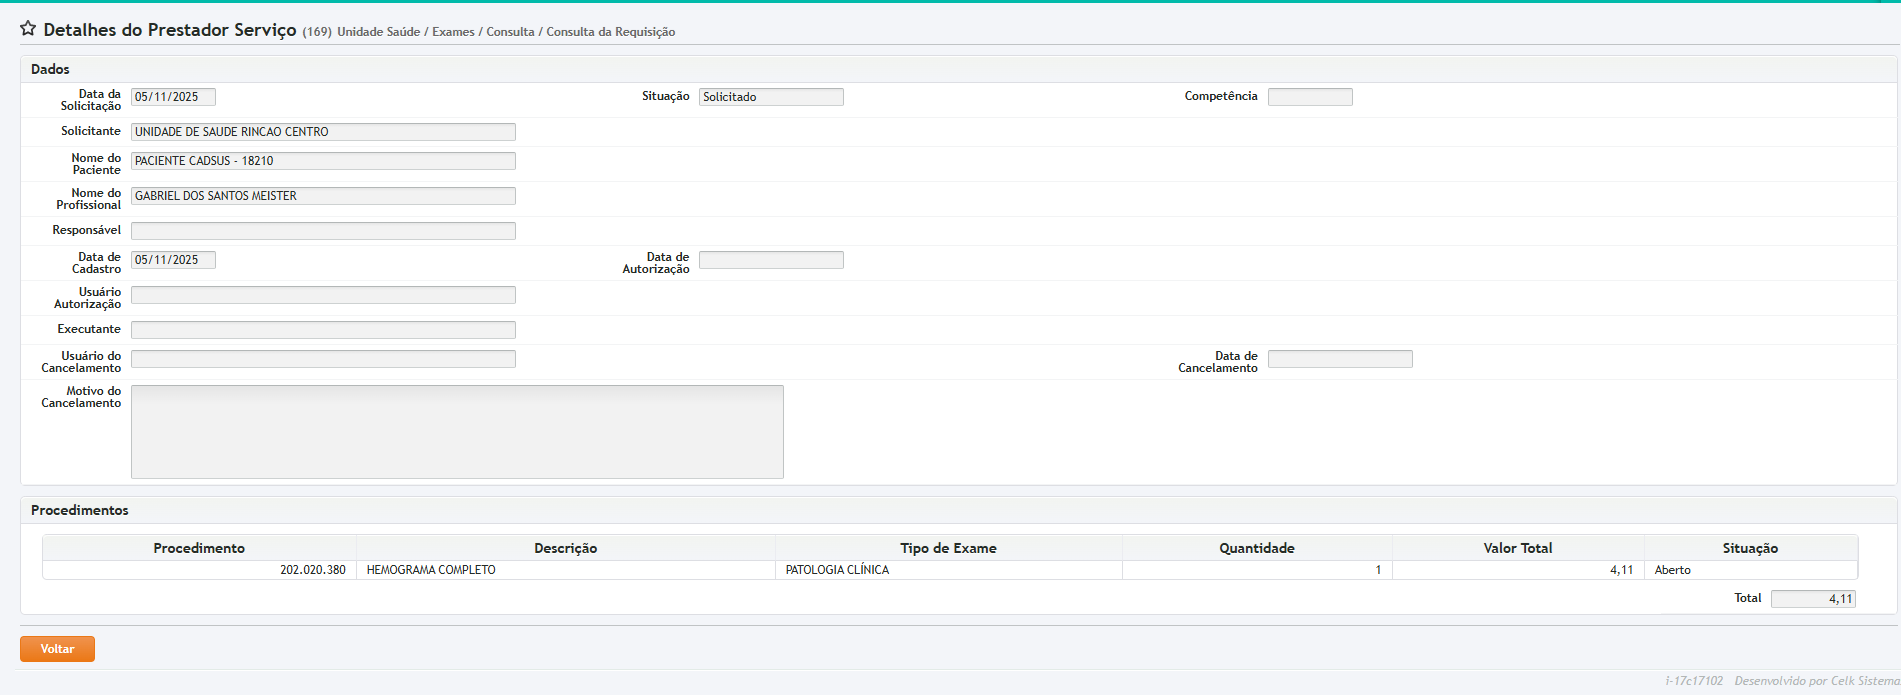Click the Voltar button

57,649
